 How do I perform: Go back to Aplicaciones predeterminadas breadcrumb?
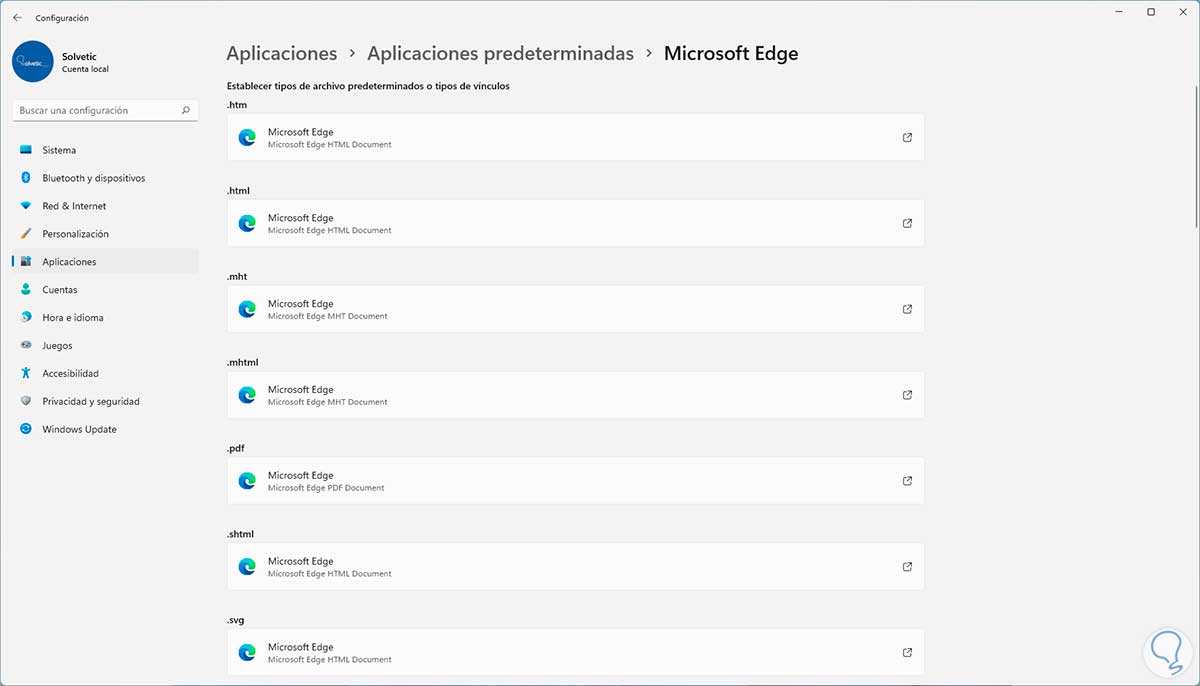click(x=500, y=54)
